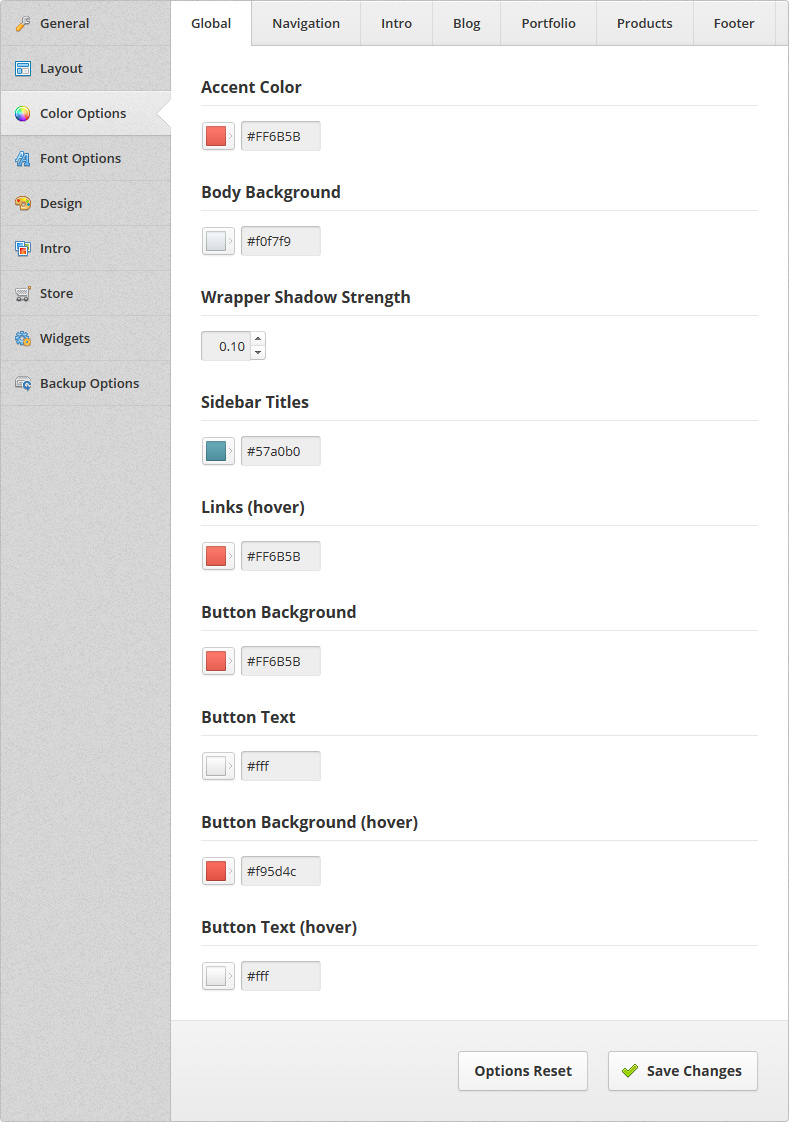Open General settings wrench icon
The width and height of the screenshot is (789, 1122).
click(x=23, y=24)
